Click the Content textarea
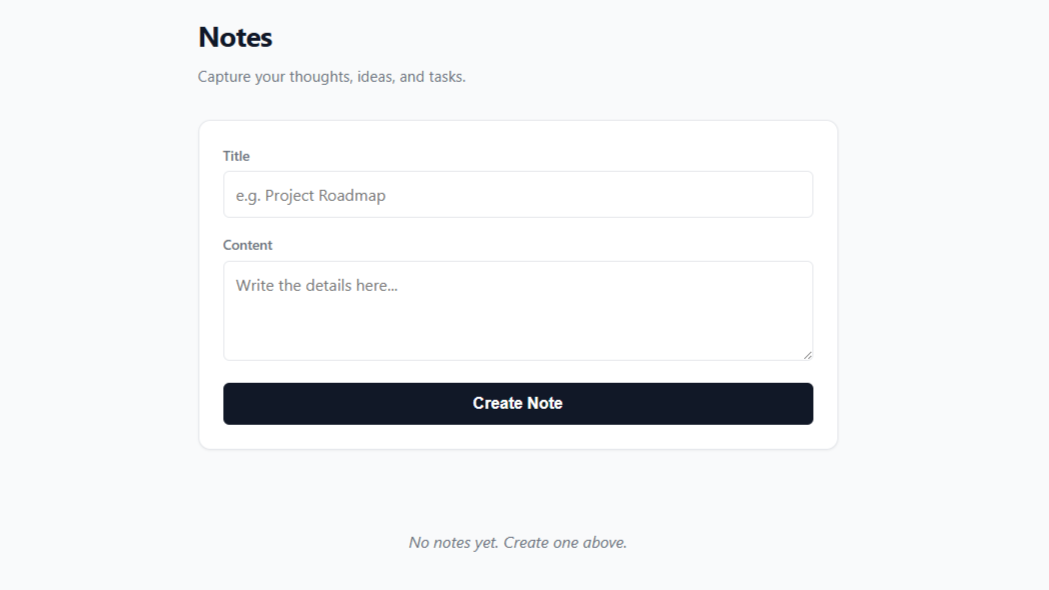Viewport: 1049px width, 590px height. tap(517, 310)
